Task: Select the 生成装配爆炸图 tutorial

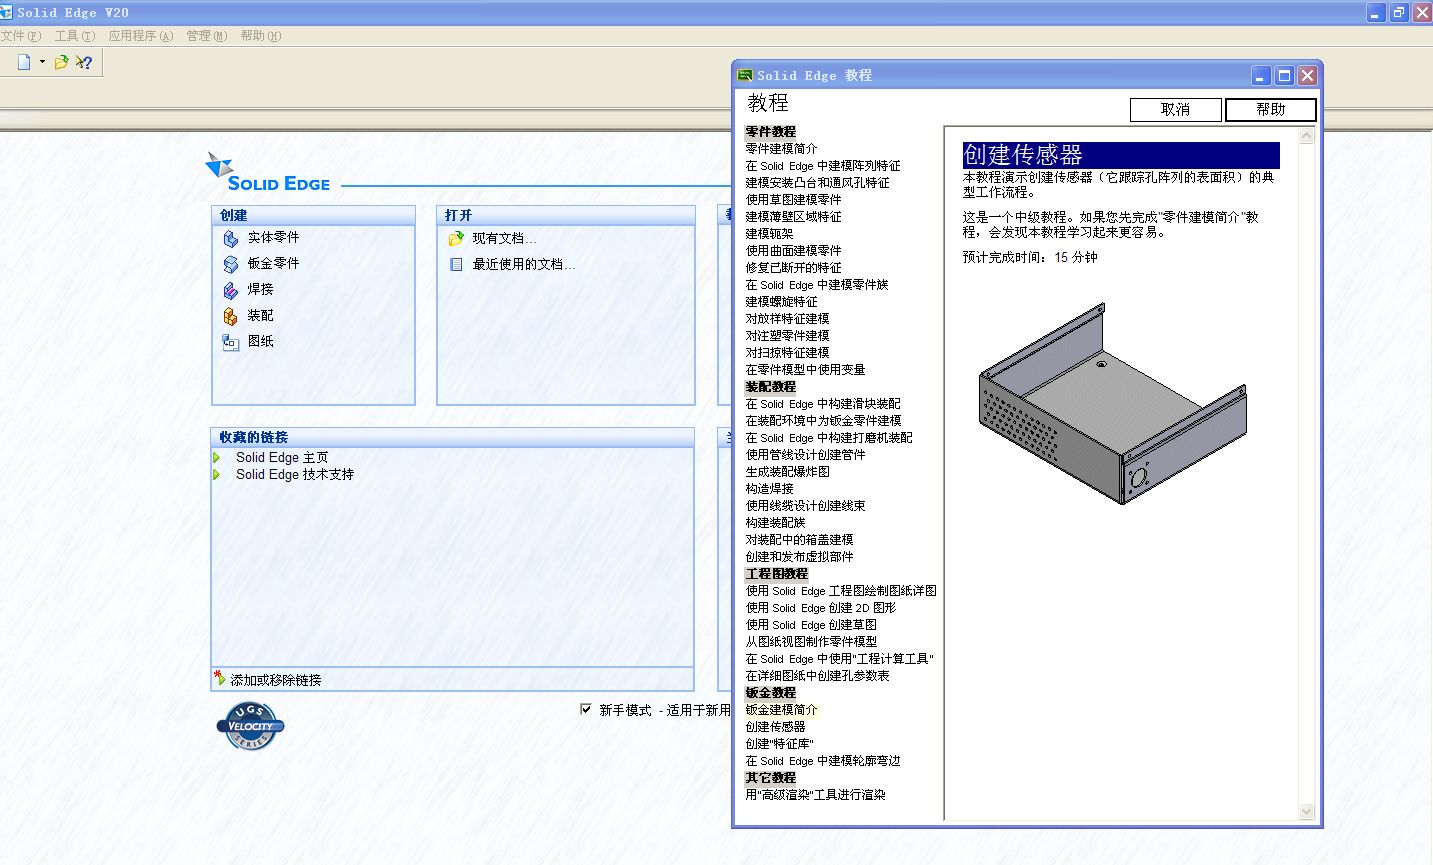Action: tap(787, 472)
